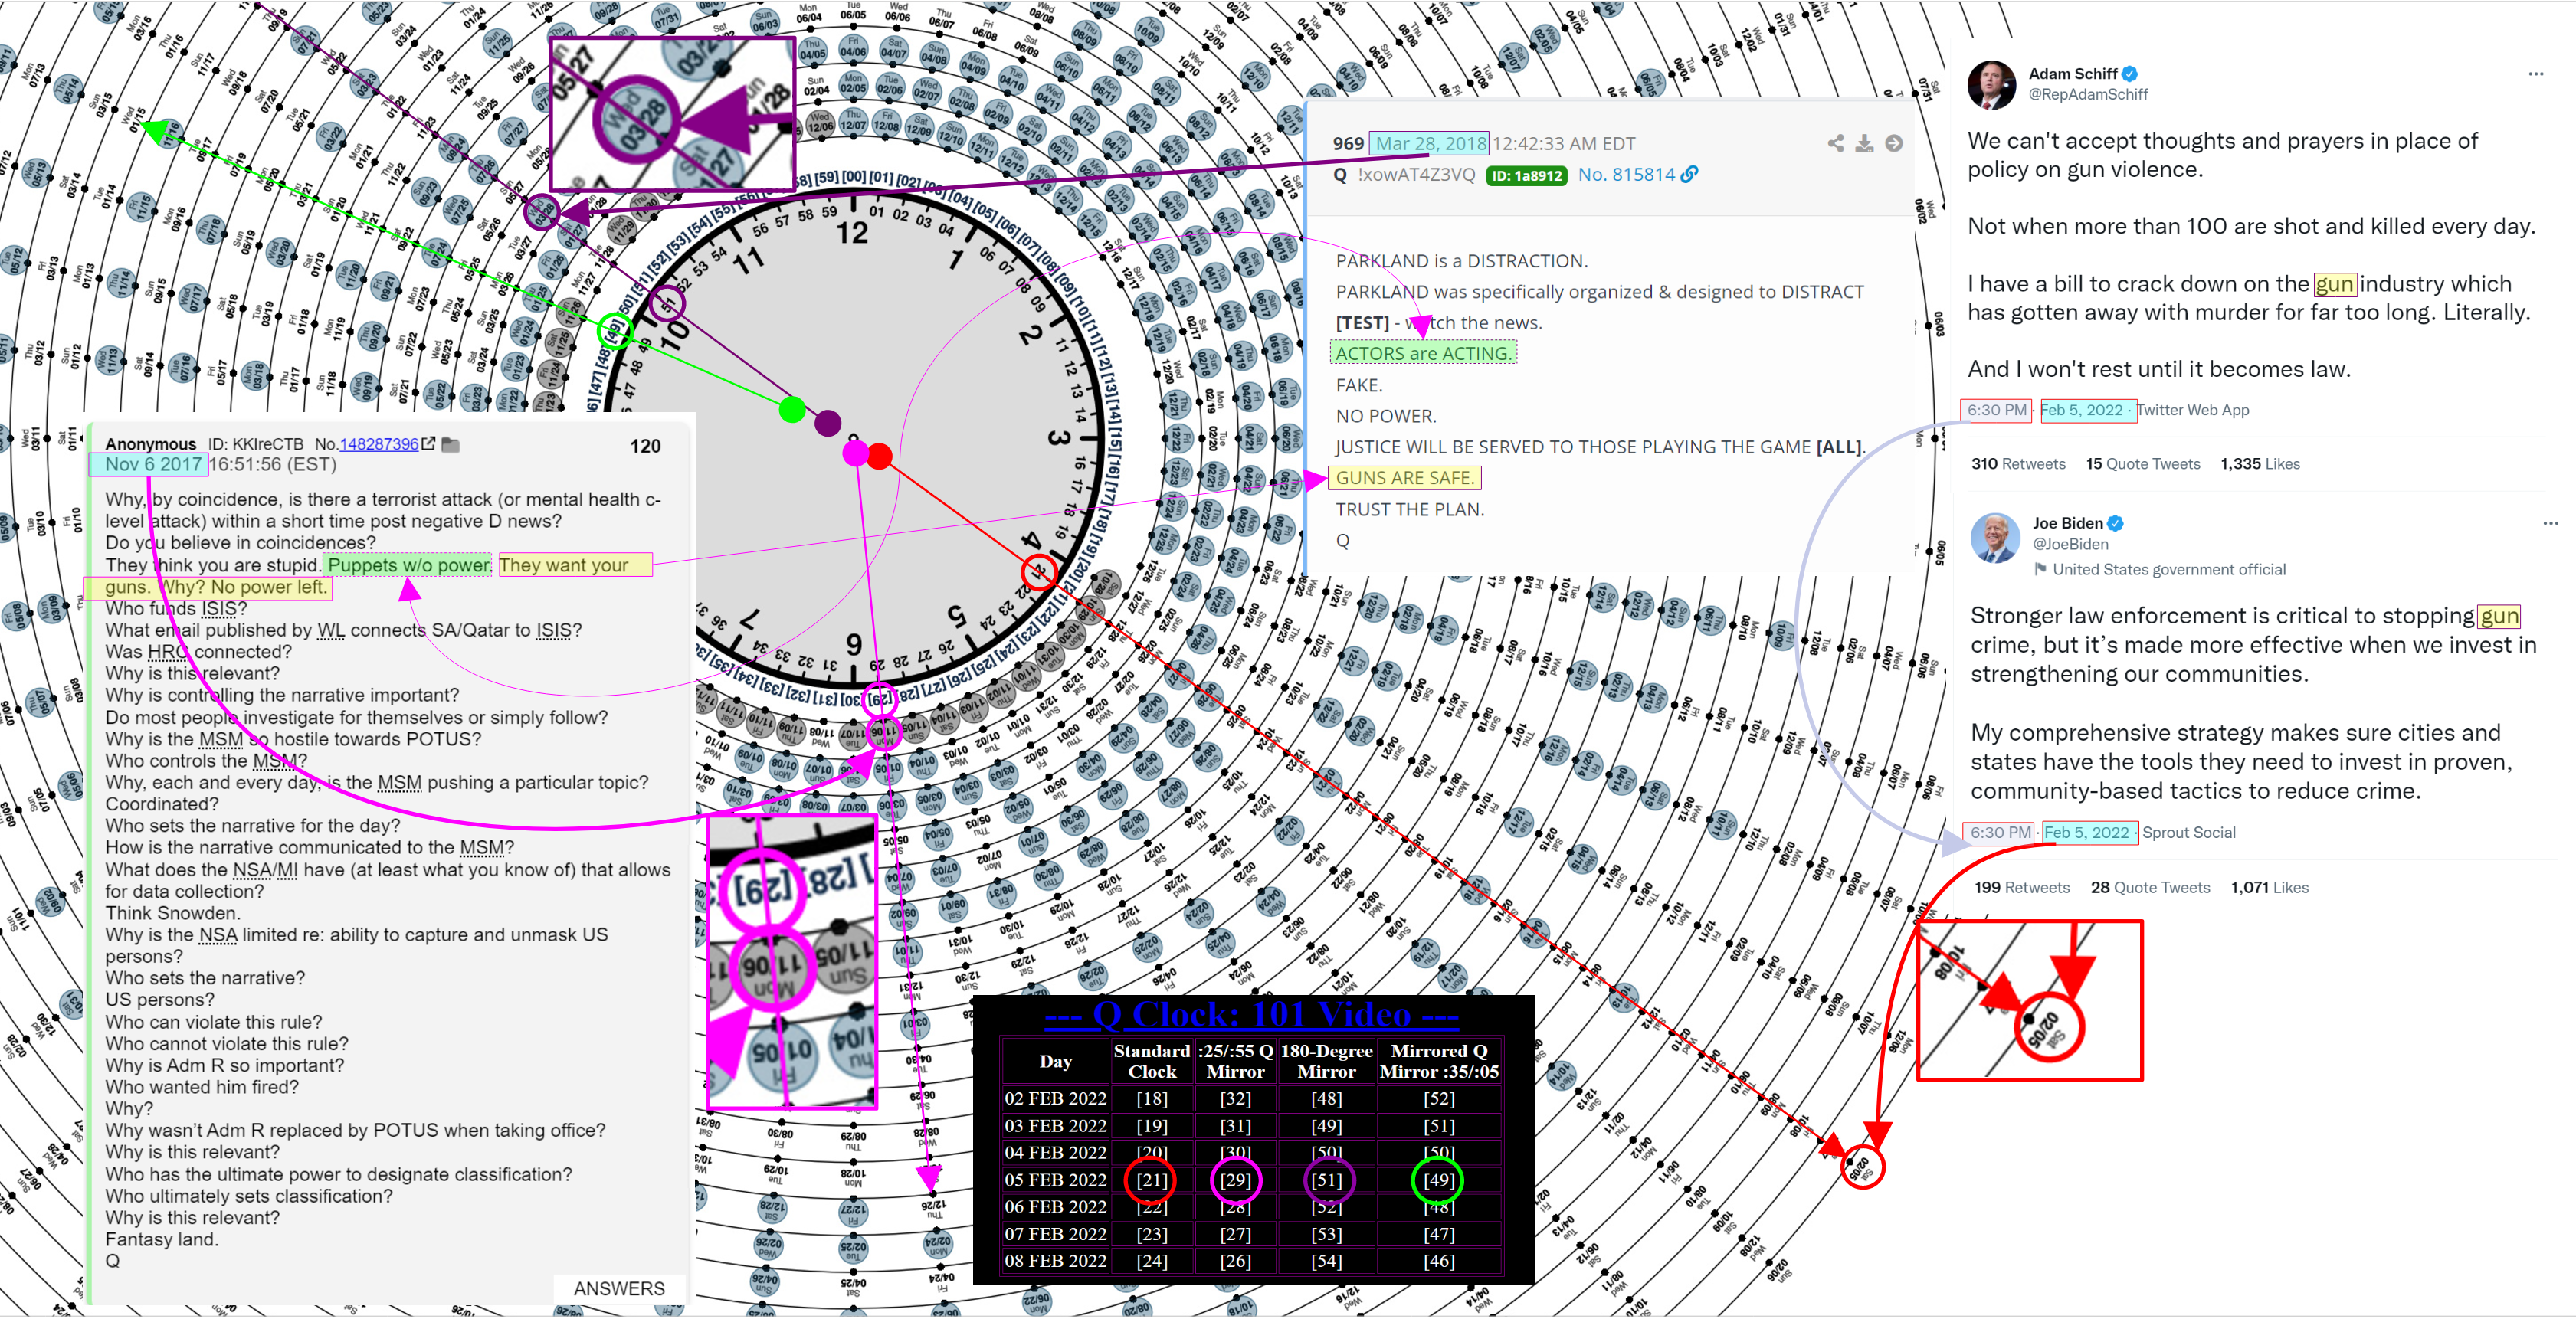Click 6:30 PM timestamp on Schiff's tweet
This screenshot has height=1319, width=2576.
pos(1996,410)
